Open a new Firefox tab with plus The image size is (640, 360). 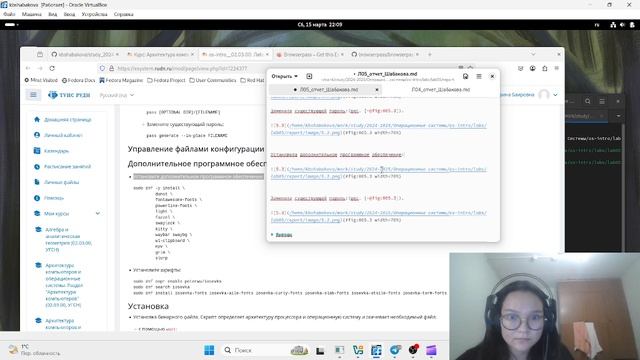click(x=429, y=54)
